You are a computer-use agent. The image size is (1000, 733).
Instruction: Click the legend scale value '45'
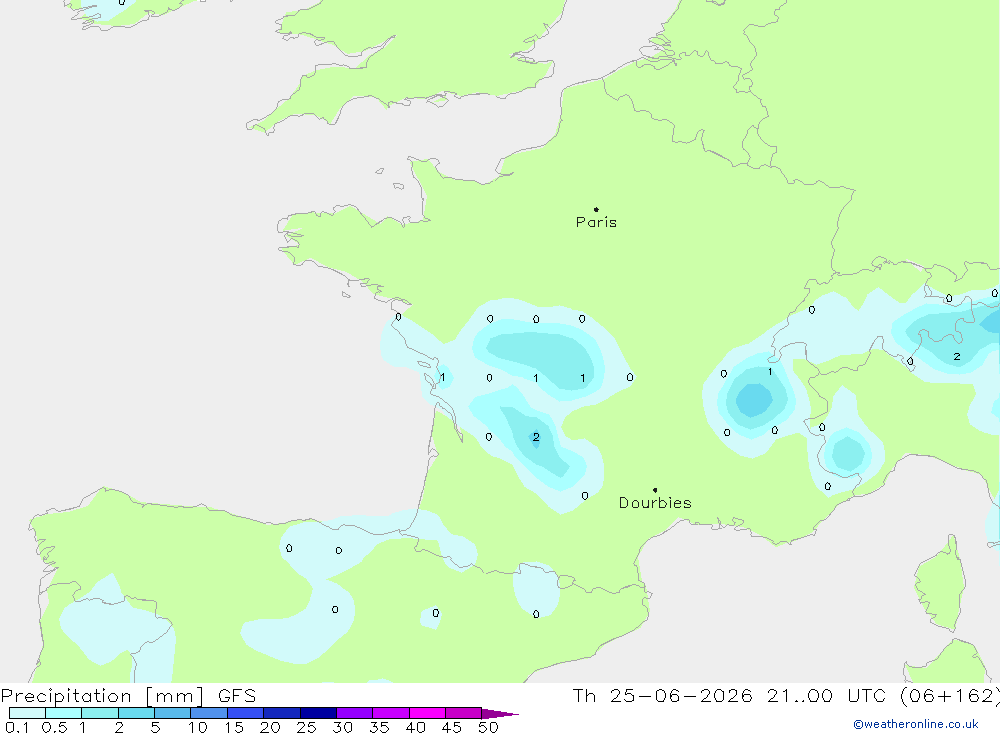pyautogui.click(x=452, y=727)
